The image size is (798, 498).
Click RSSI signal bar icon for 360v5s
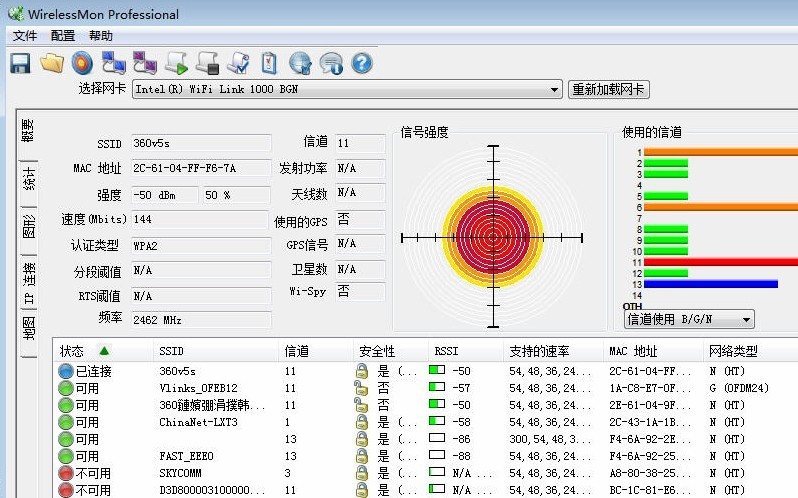click(437, 370)
